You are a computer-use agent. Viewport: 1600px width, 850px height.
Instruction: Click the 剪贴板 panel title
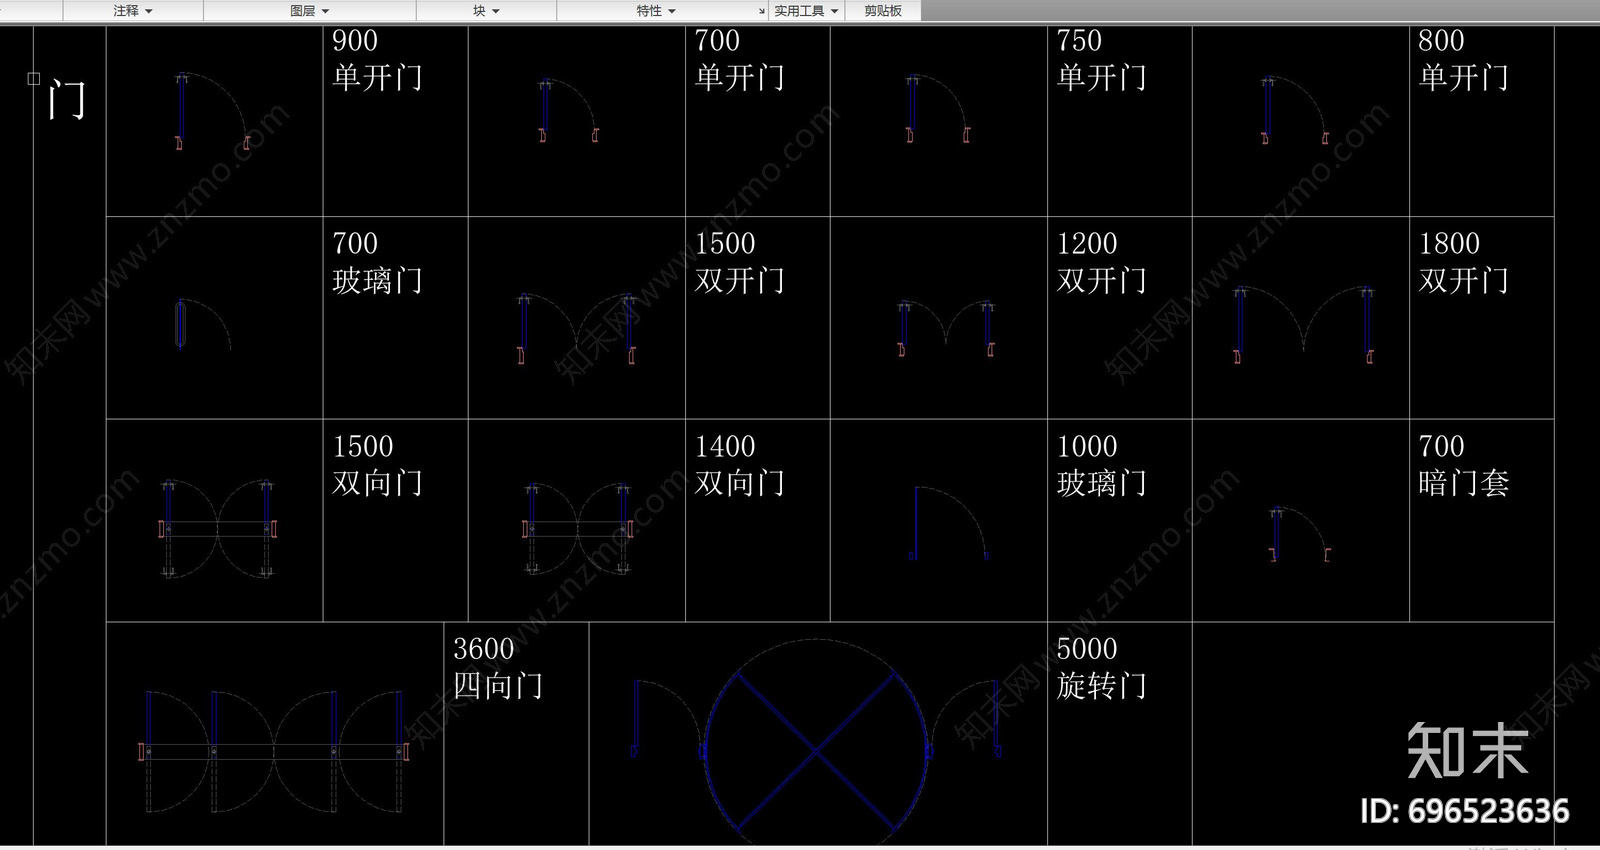click(x=883, y=11)
